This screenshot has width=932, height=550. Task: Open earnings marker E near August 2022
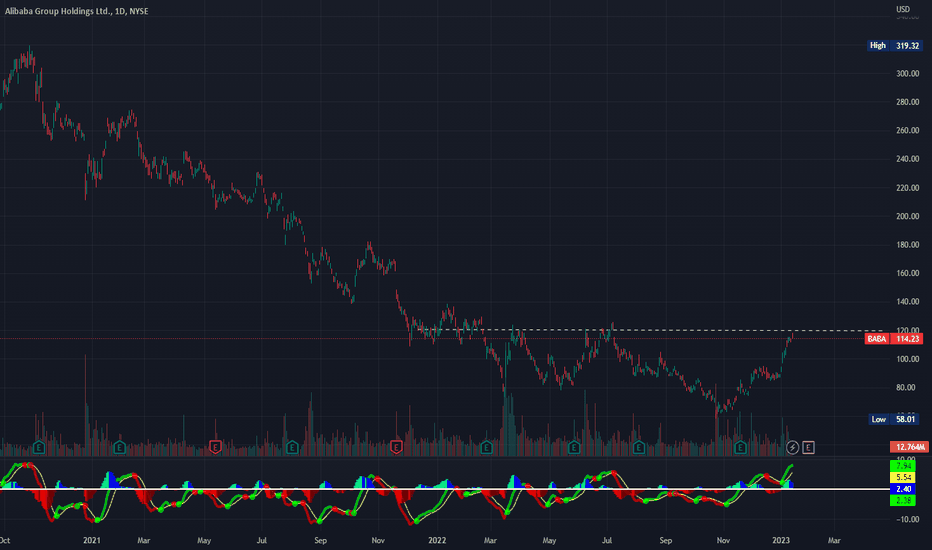click(x=639, y=447)
